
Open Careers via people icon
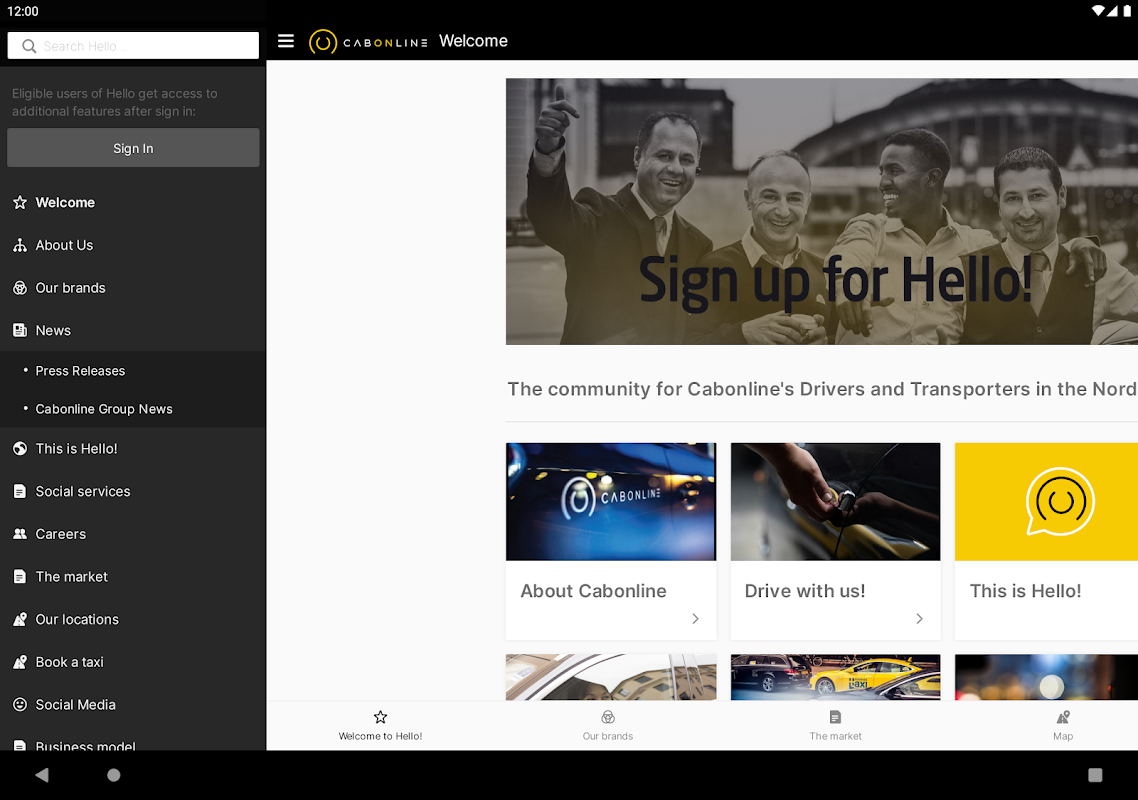coord(20,534)
